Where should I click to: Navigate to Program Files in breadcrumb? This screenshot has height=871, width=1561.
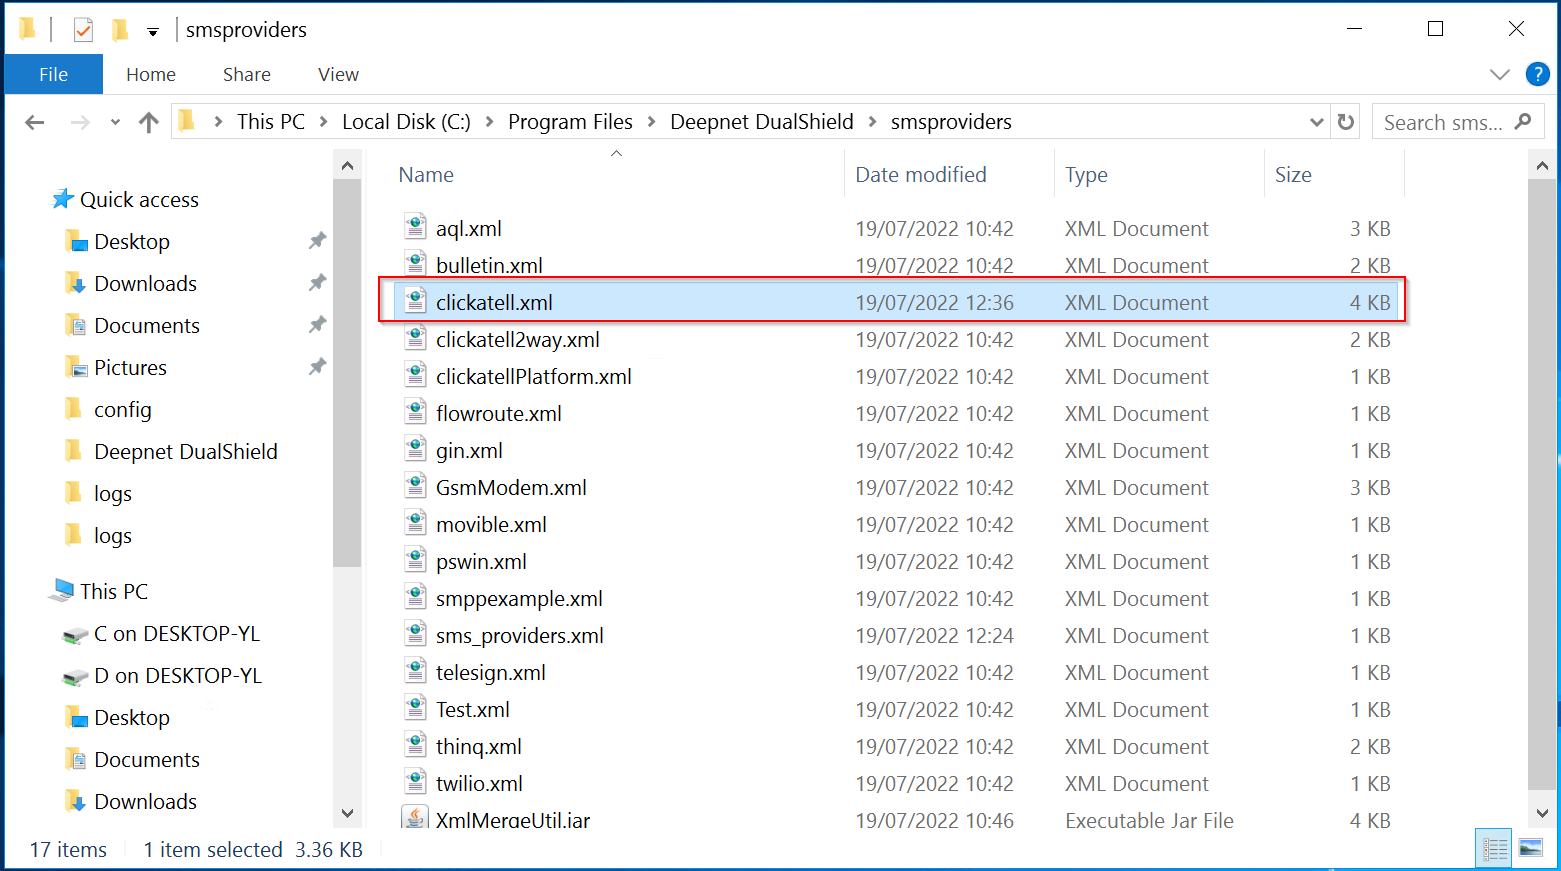[x=570, y=122]
